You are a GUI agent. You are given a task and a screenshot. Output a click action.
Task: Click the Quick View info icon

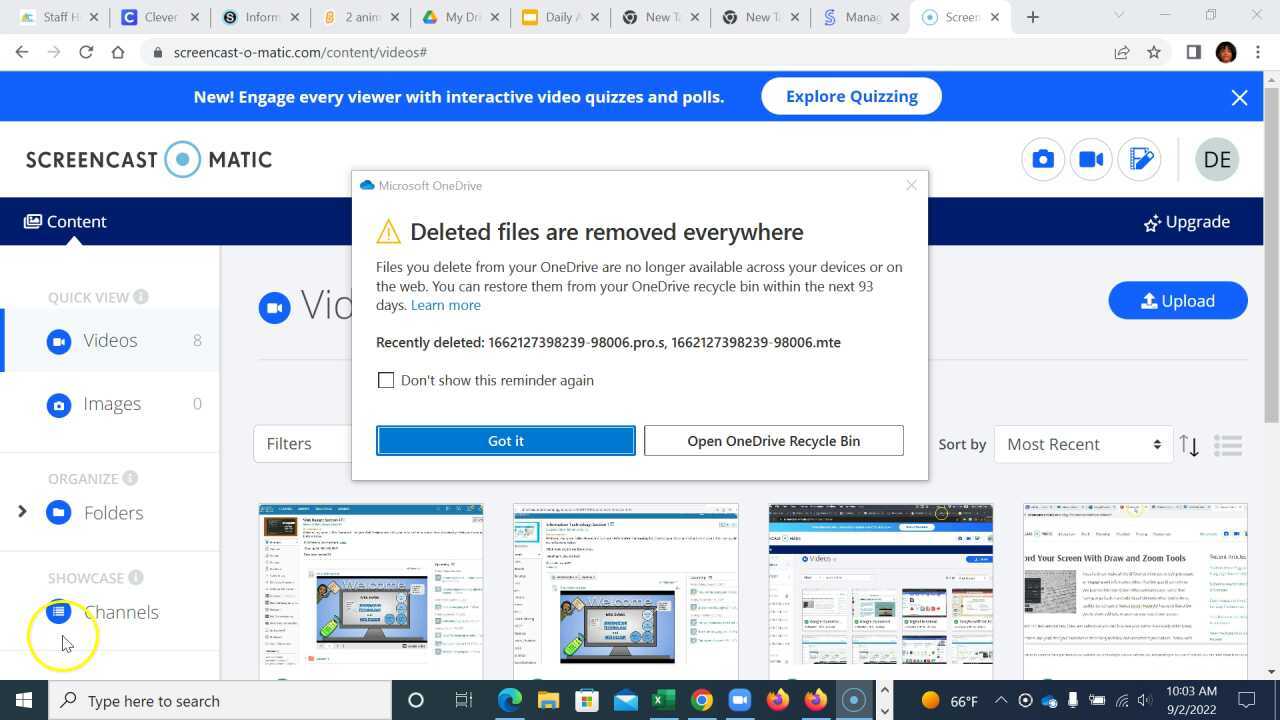[141, 297]
